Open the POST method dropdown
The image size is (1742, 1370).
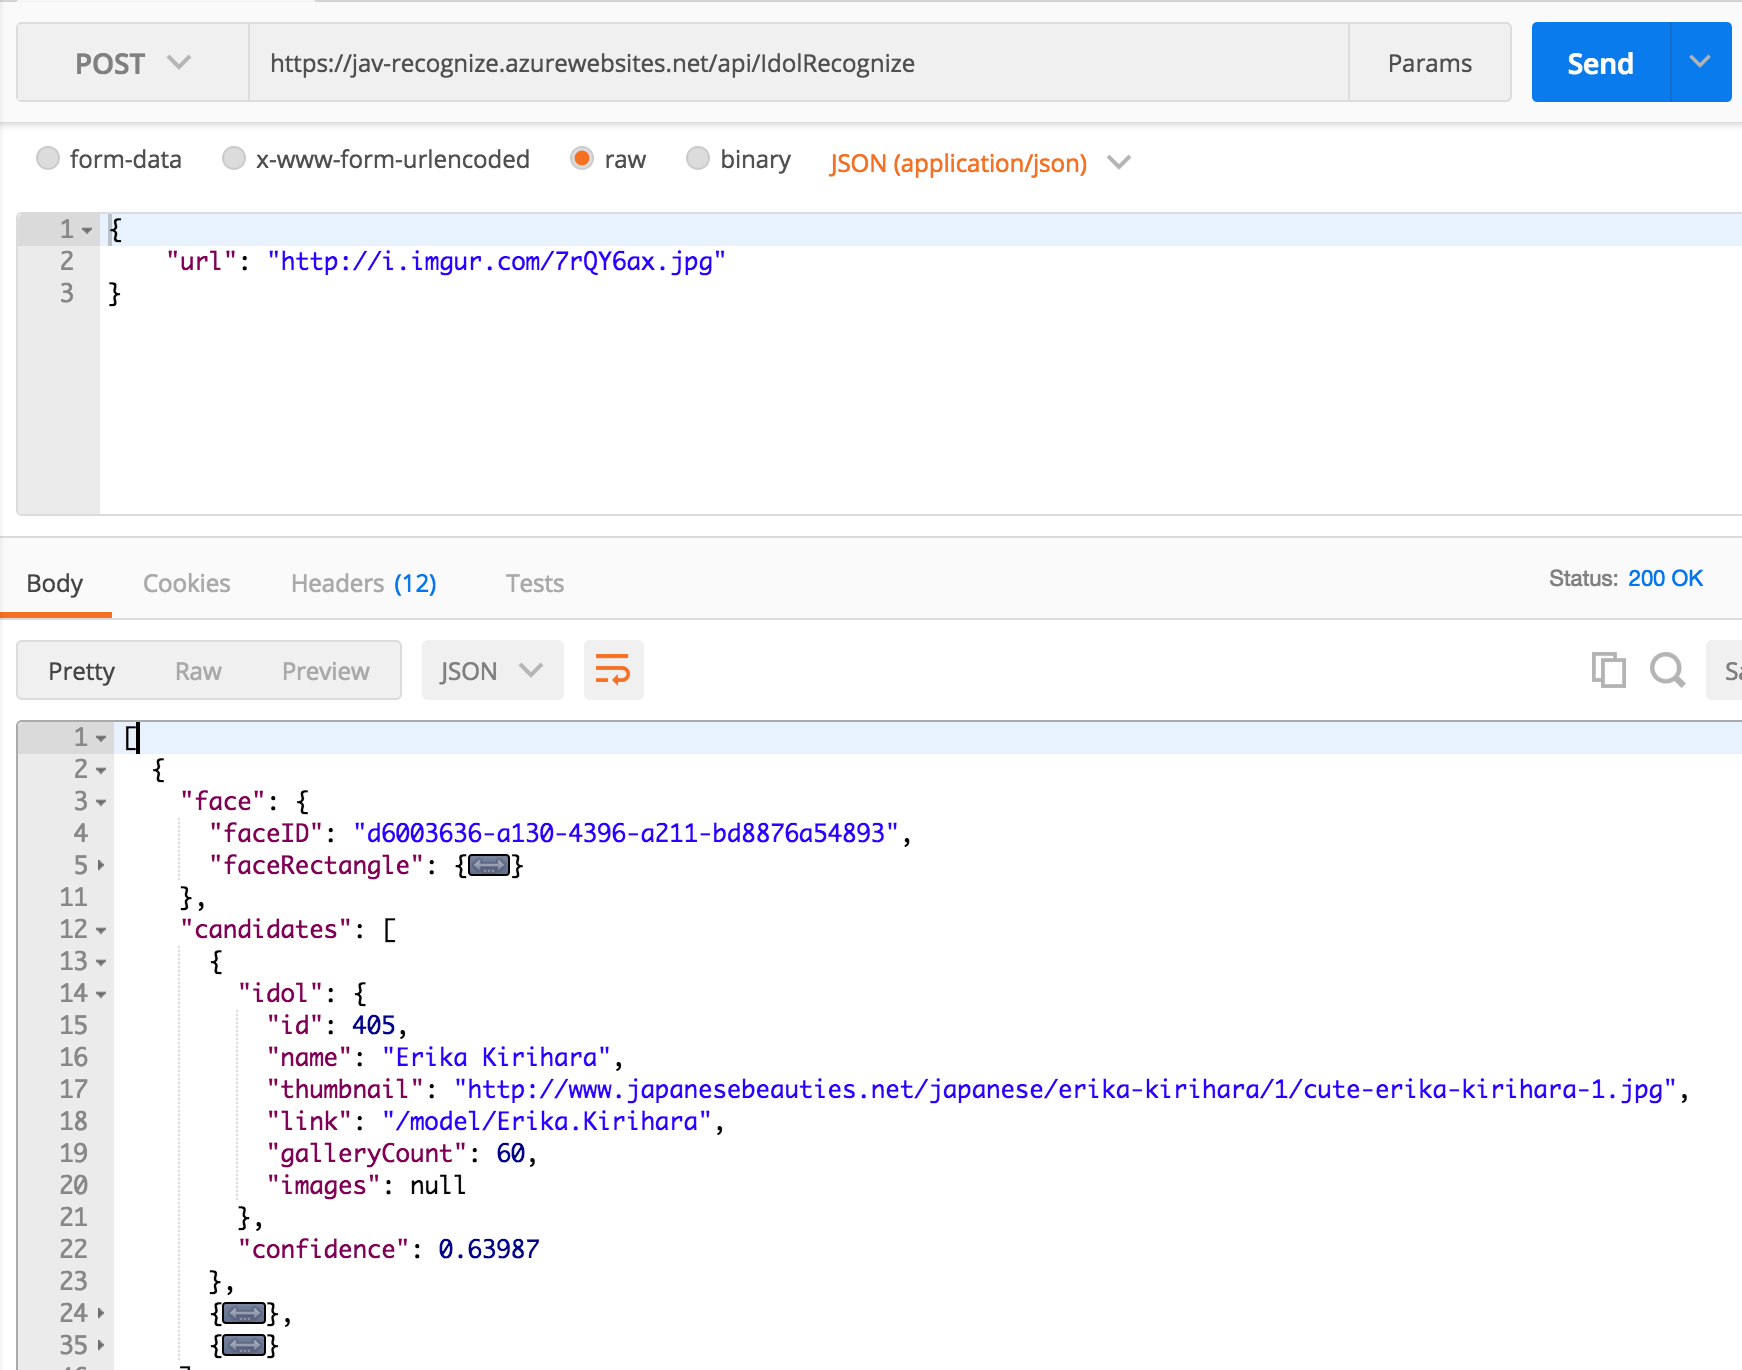click(132, 63)
